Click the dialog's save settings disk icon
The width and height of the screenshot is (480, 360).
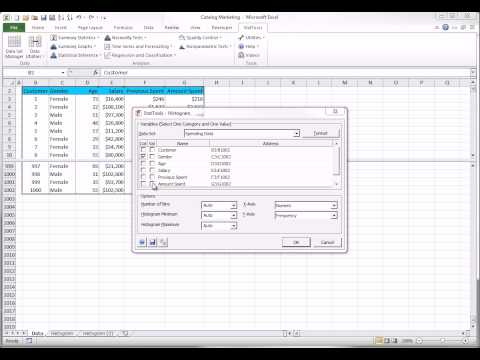point(153,242)
